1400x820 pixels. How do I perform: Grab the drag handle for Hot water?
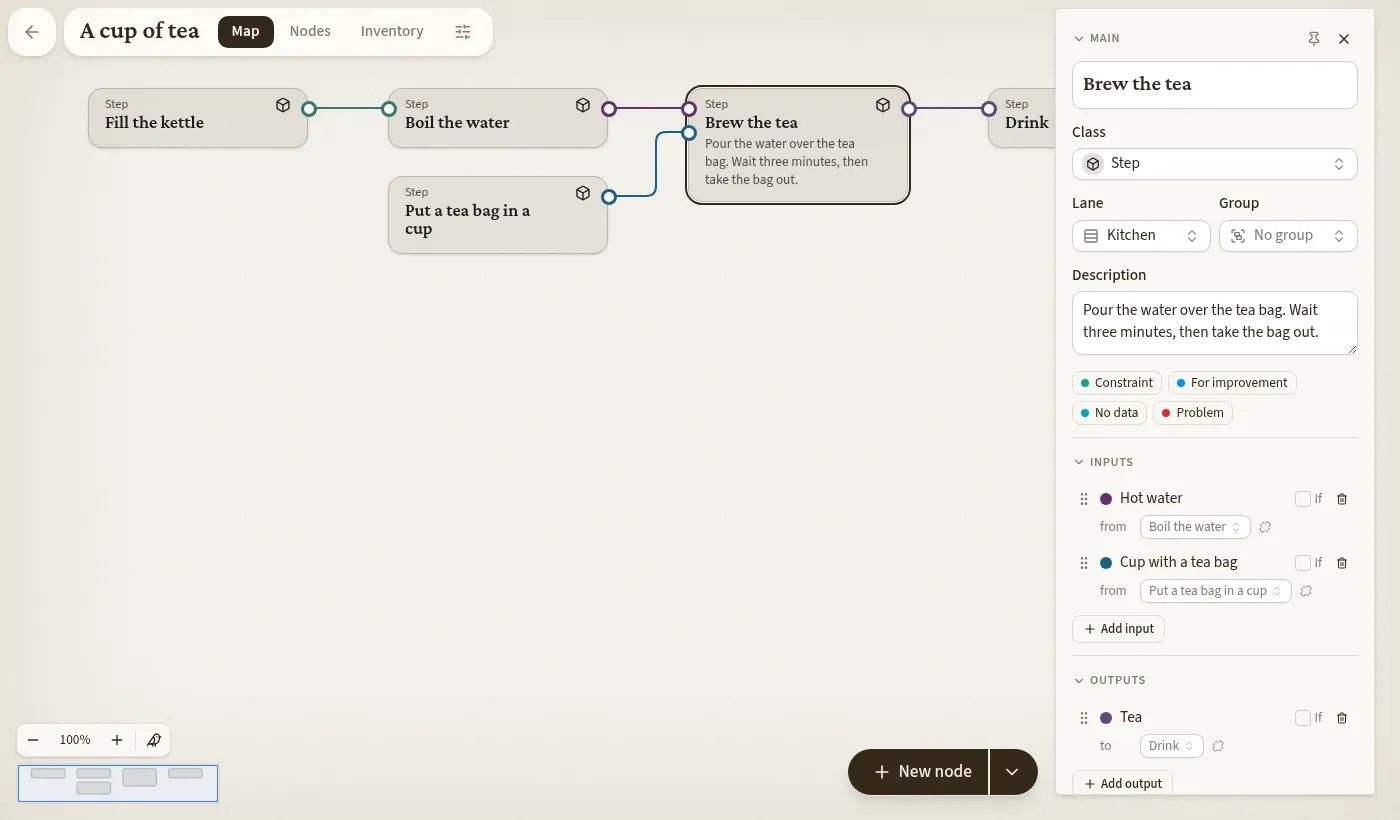tap(1083, 499)
